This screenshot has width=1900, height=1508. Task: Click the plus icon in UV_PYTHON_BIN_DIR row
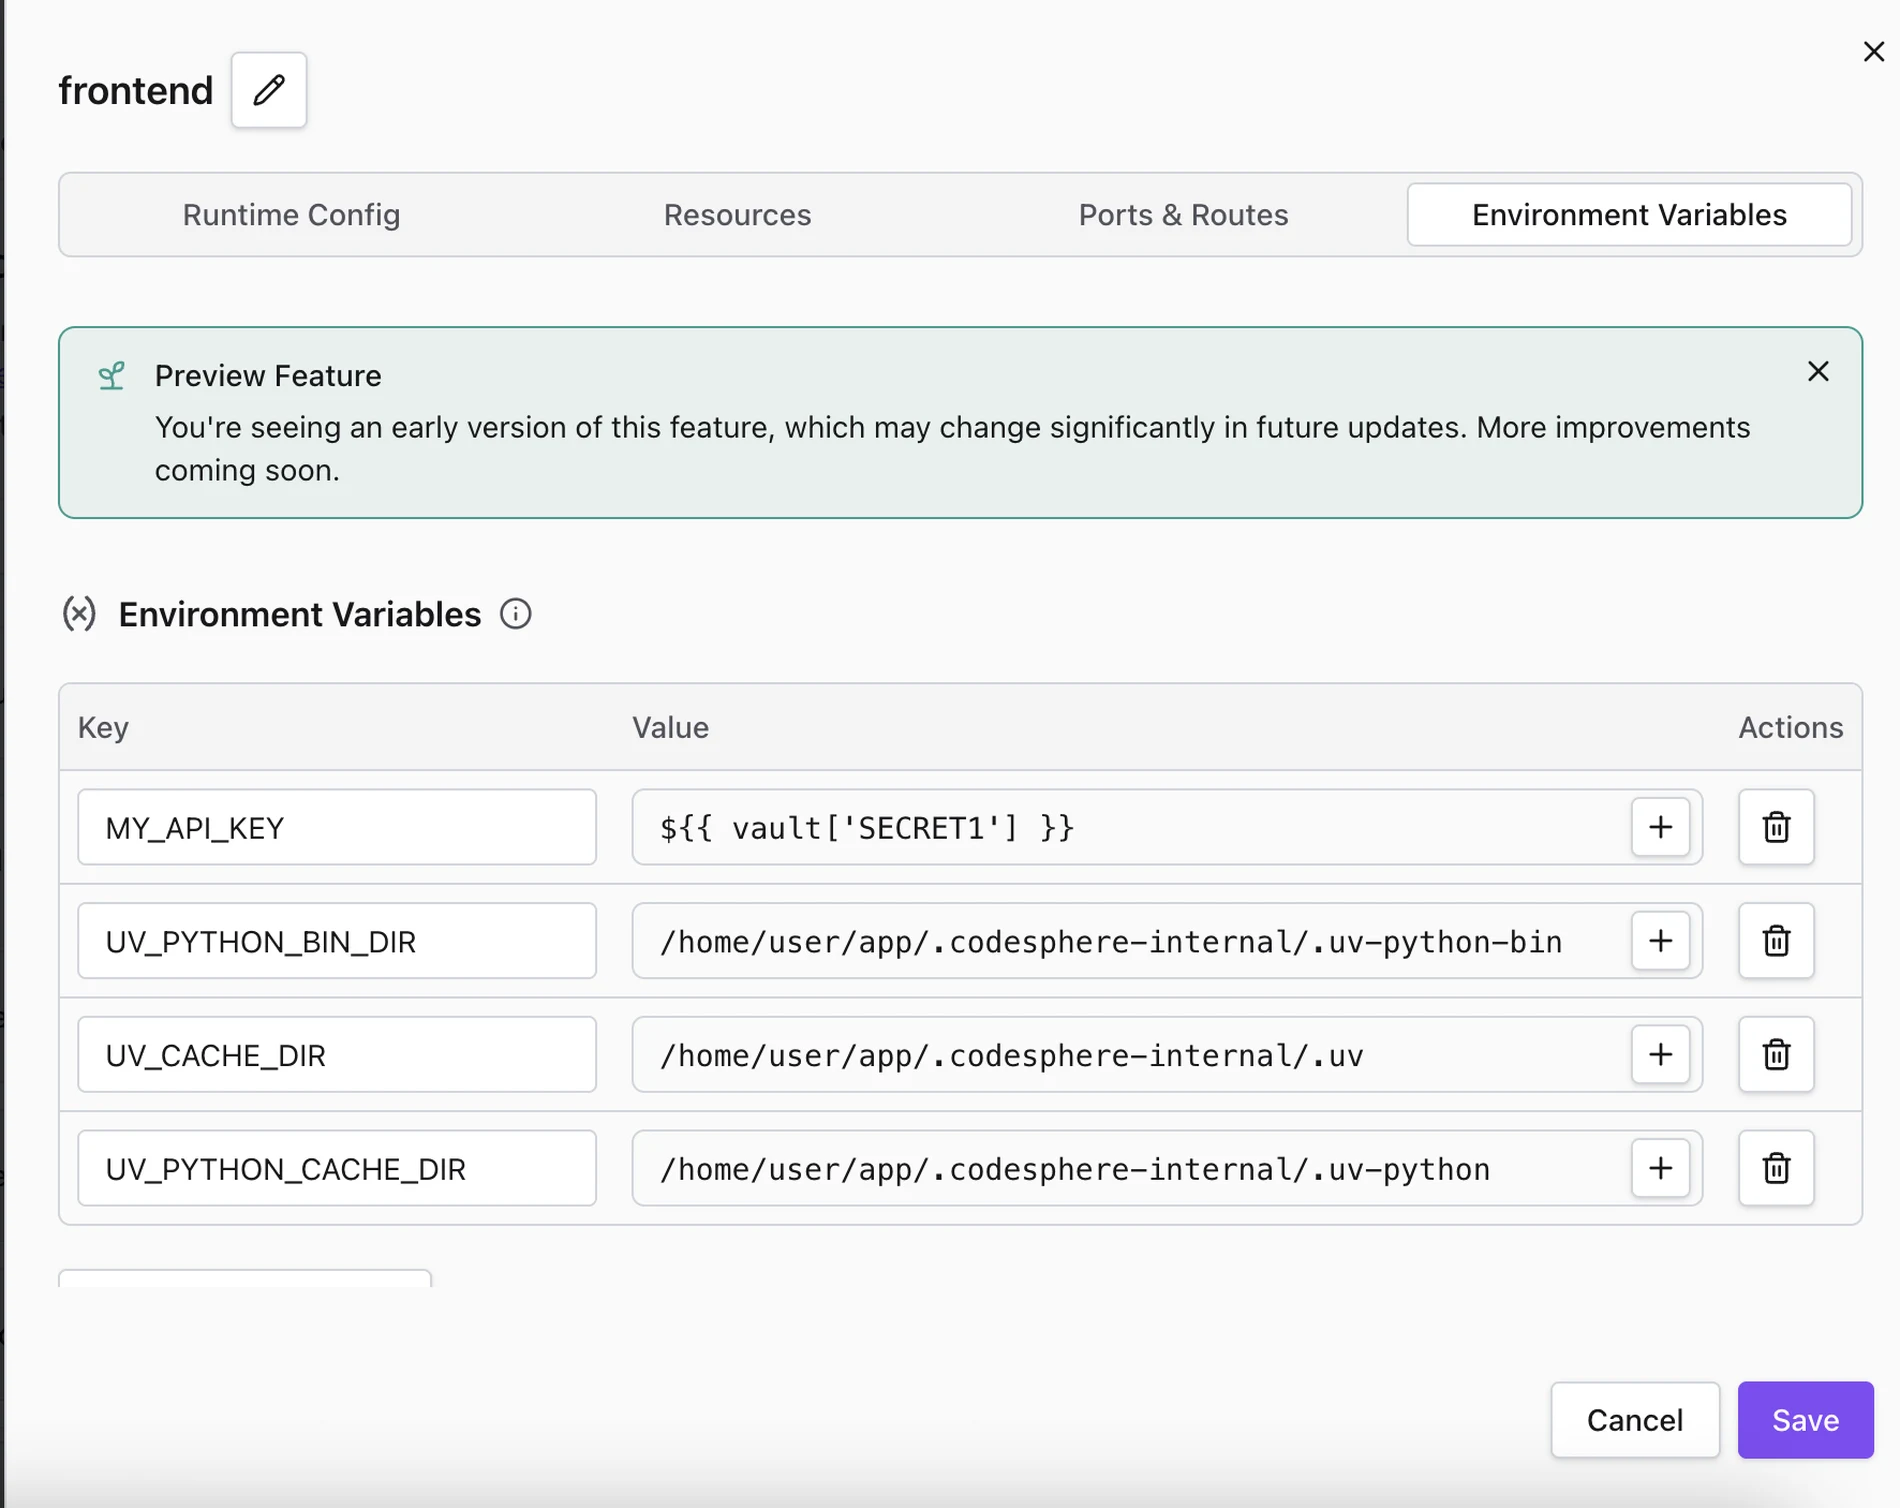click(1660, 941)
